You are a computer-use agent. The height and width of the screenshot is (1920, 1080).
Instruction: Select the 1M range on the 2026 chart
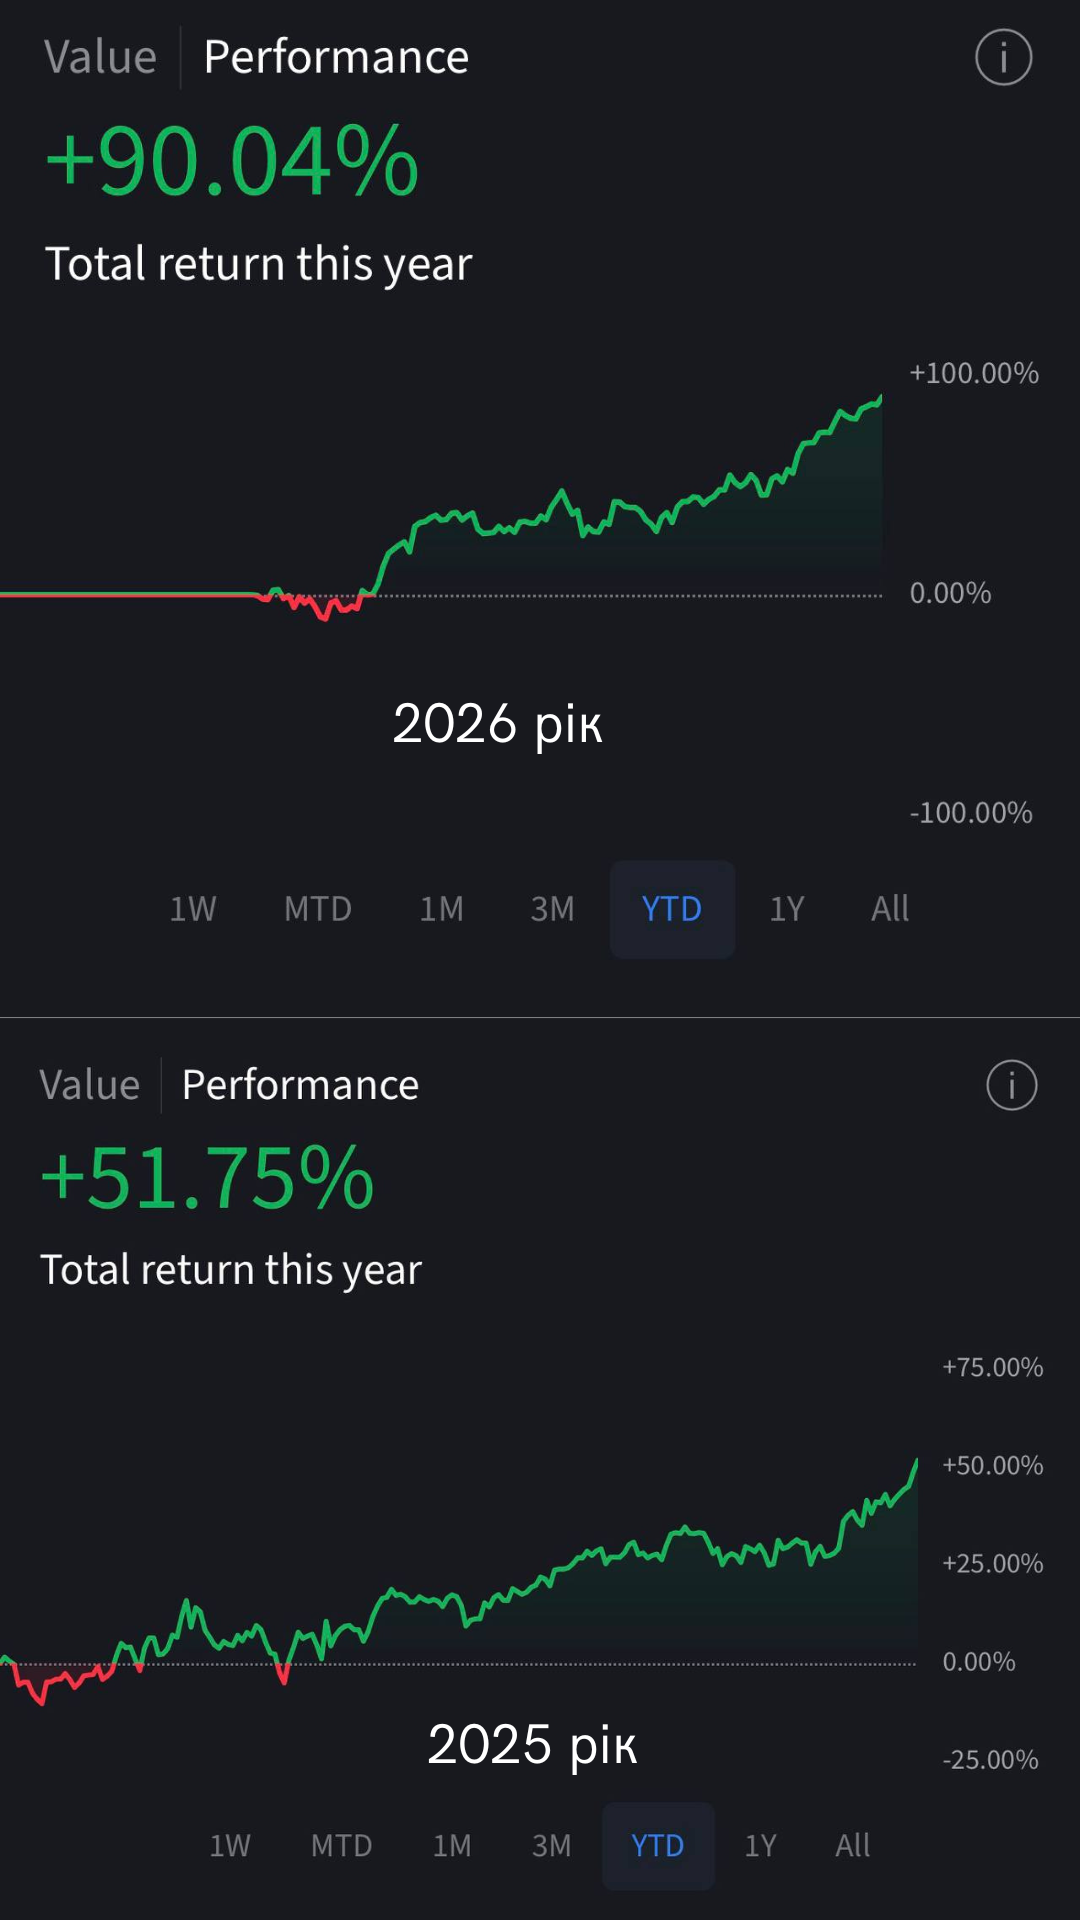coord(441,909)
